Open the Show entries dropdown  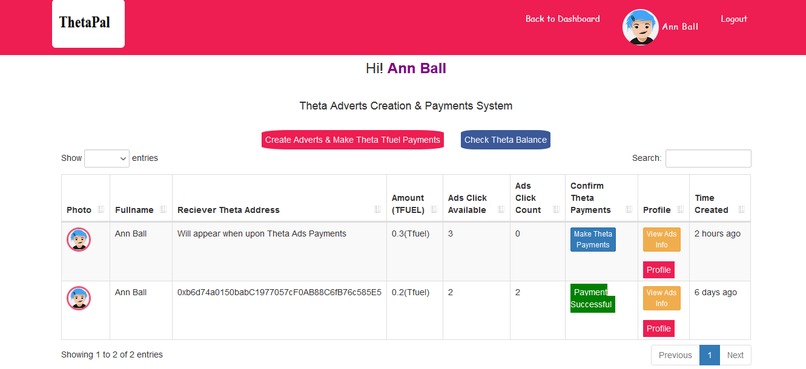[107, 158]
